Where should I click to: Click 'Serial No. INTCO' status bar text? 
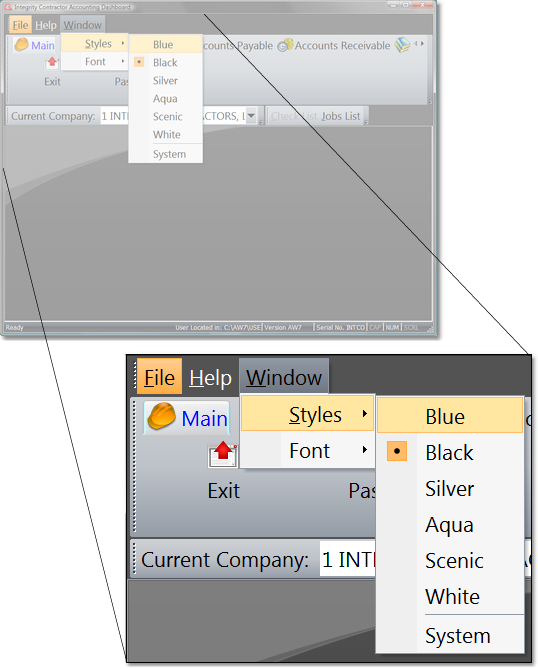[x=340, y=328]
